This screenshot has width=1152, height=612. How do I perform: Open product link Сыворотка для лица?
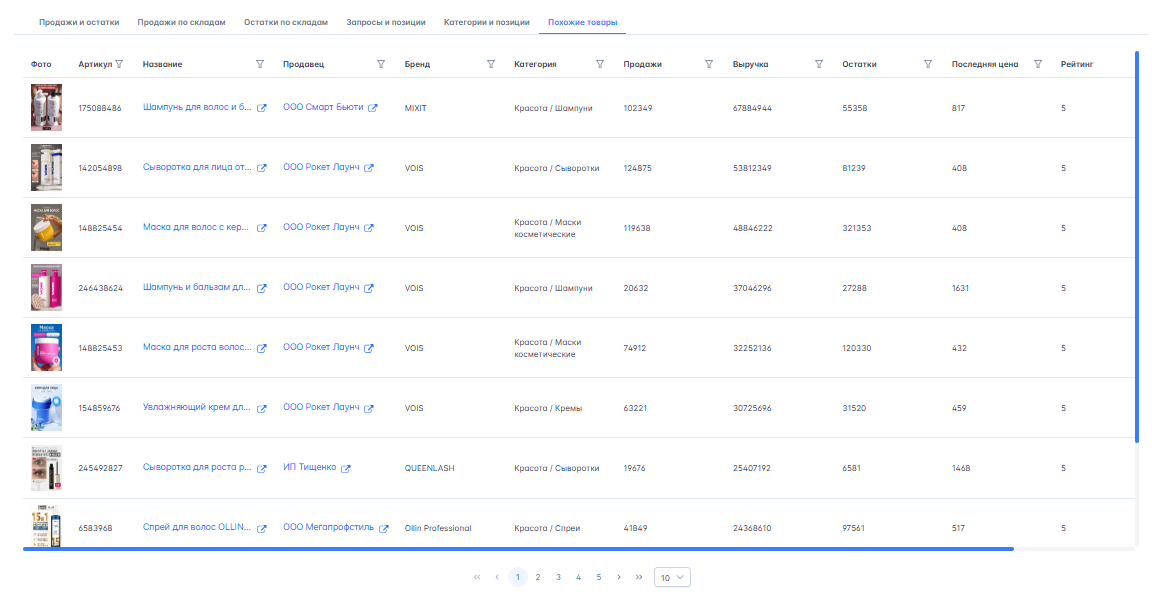(x=197, y=167)
